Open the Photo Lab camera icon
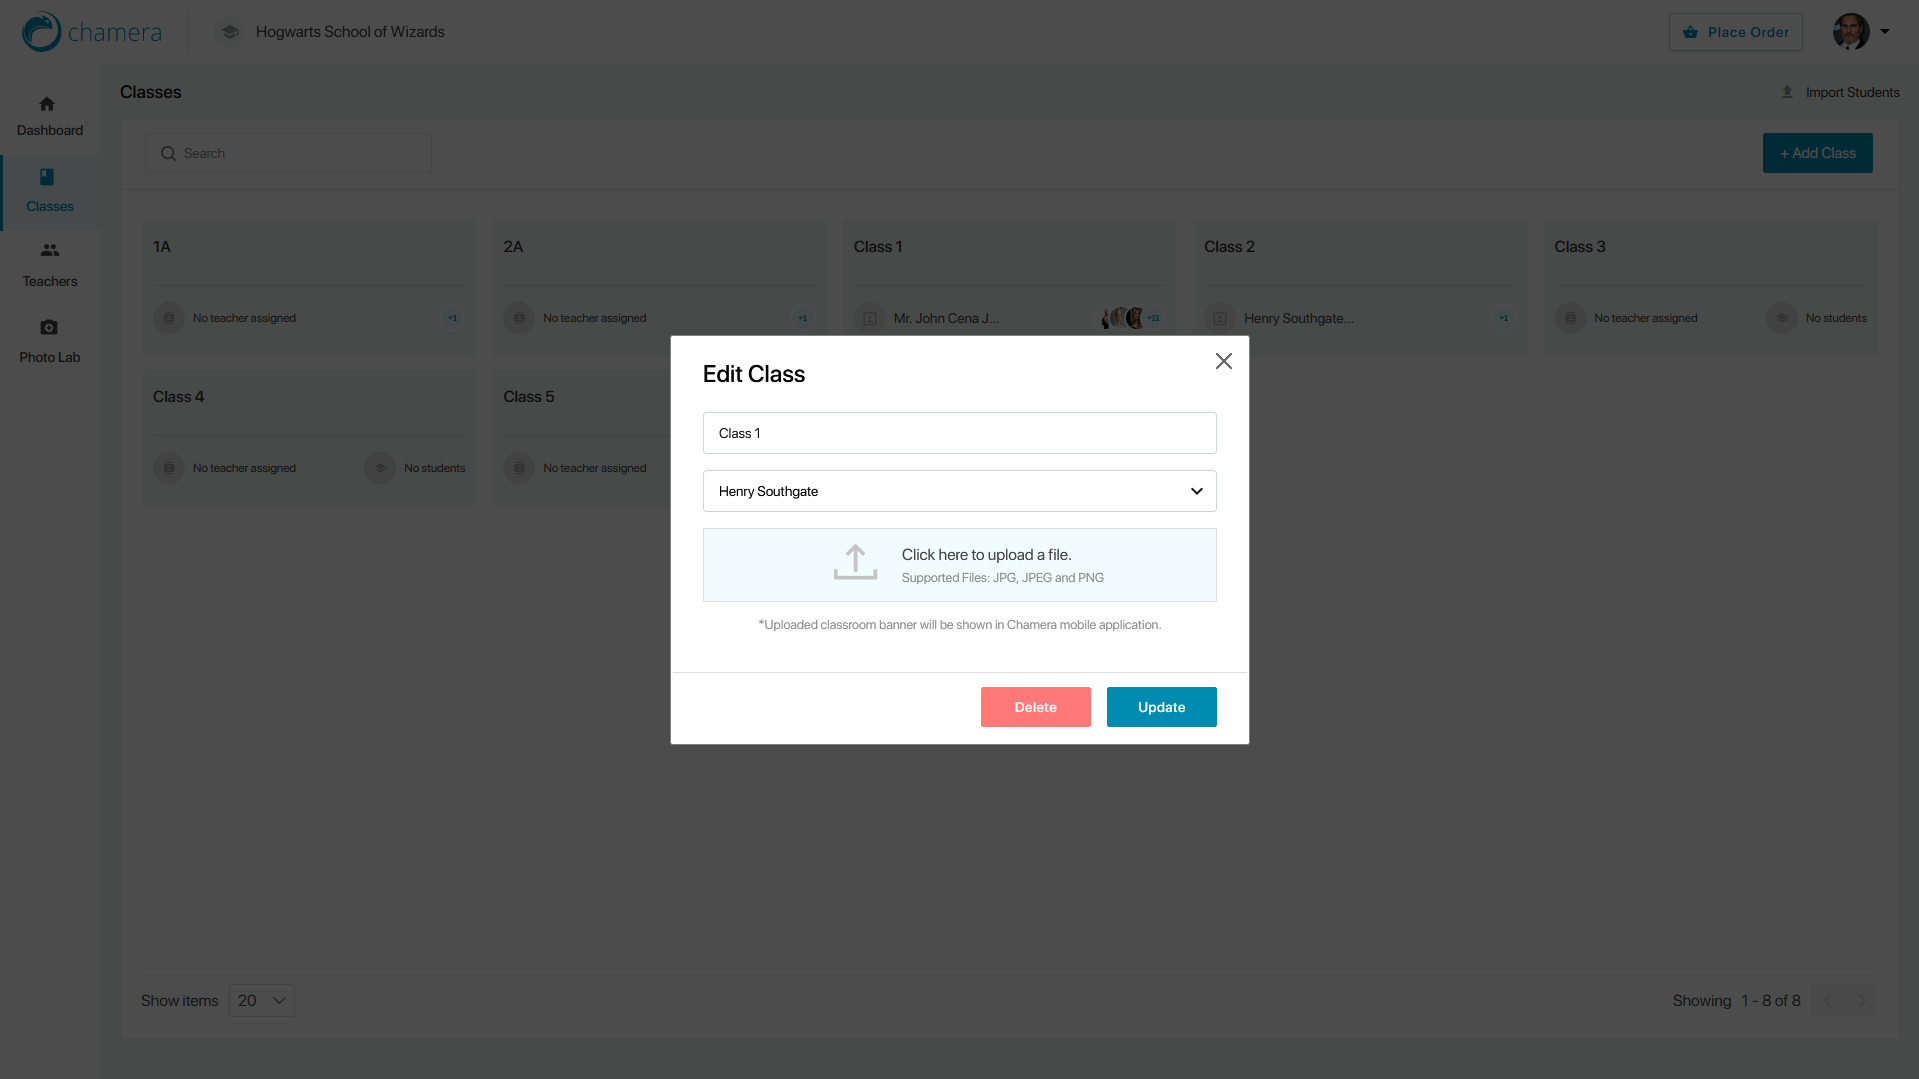This screenshot has height=1079, width=1919. tap(49, 327)
